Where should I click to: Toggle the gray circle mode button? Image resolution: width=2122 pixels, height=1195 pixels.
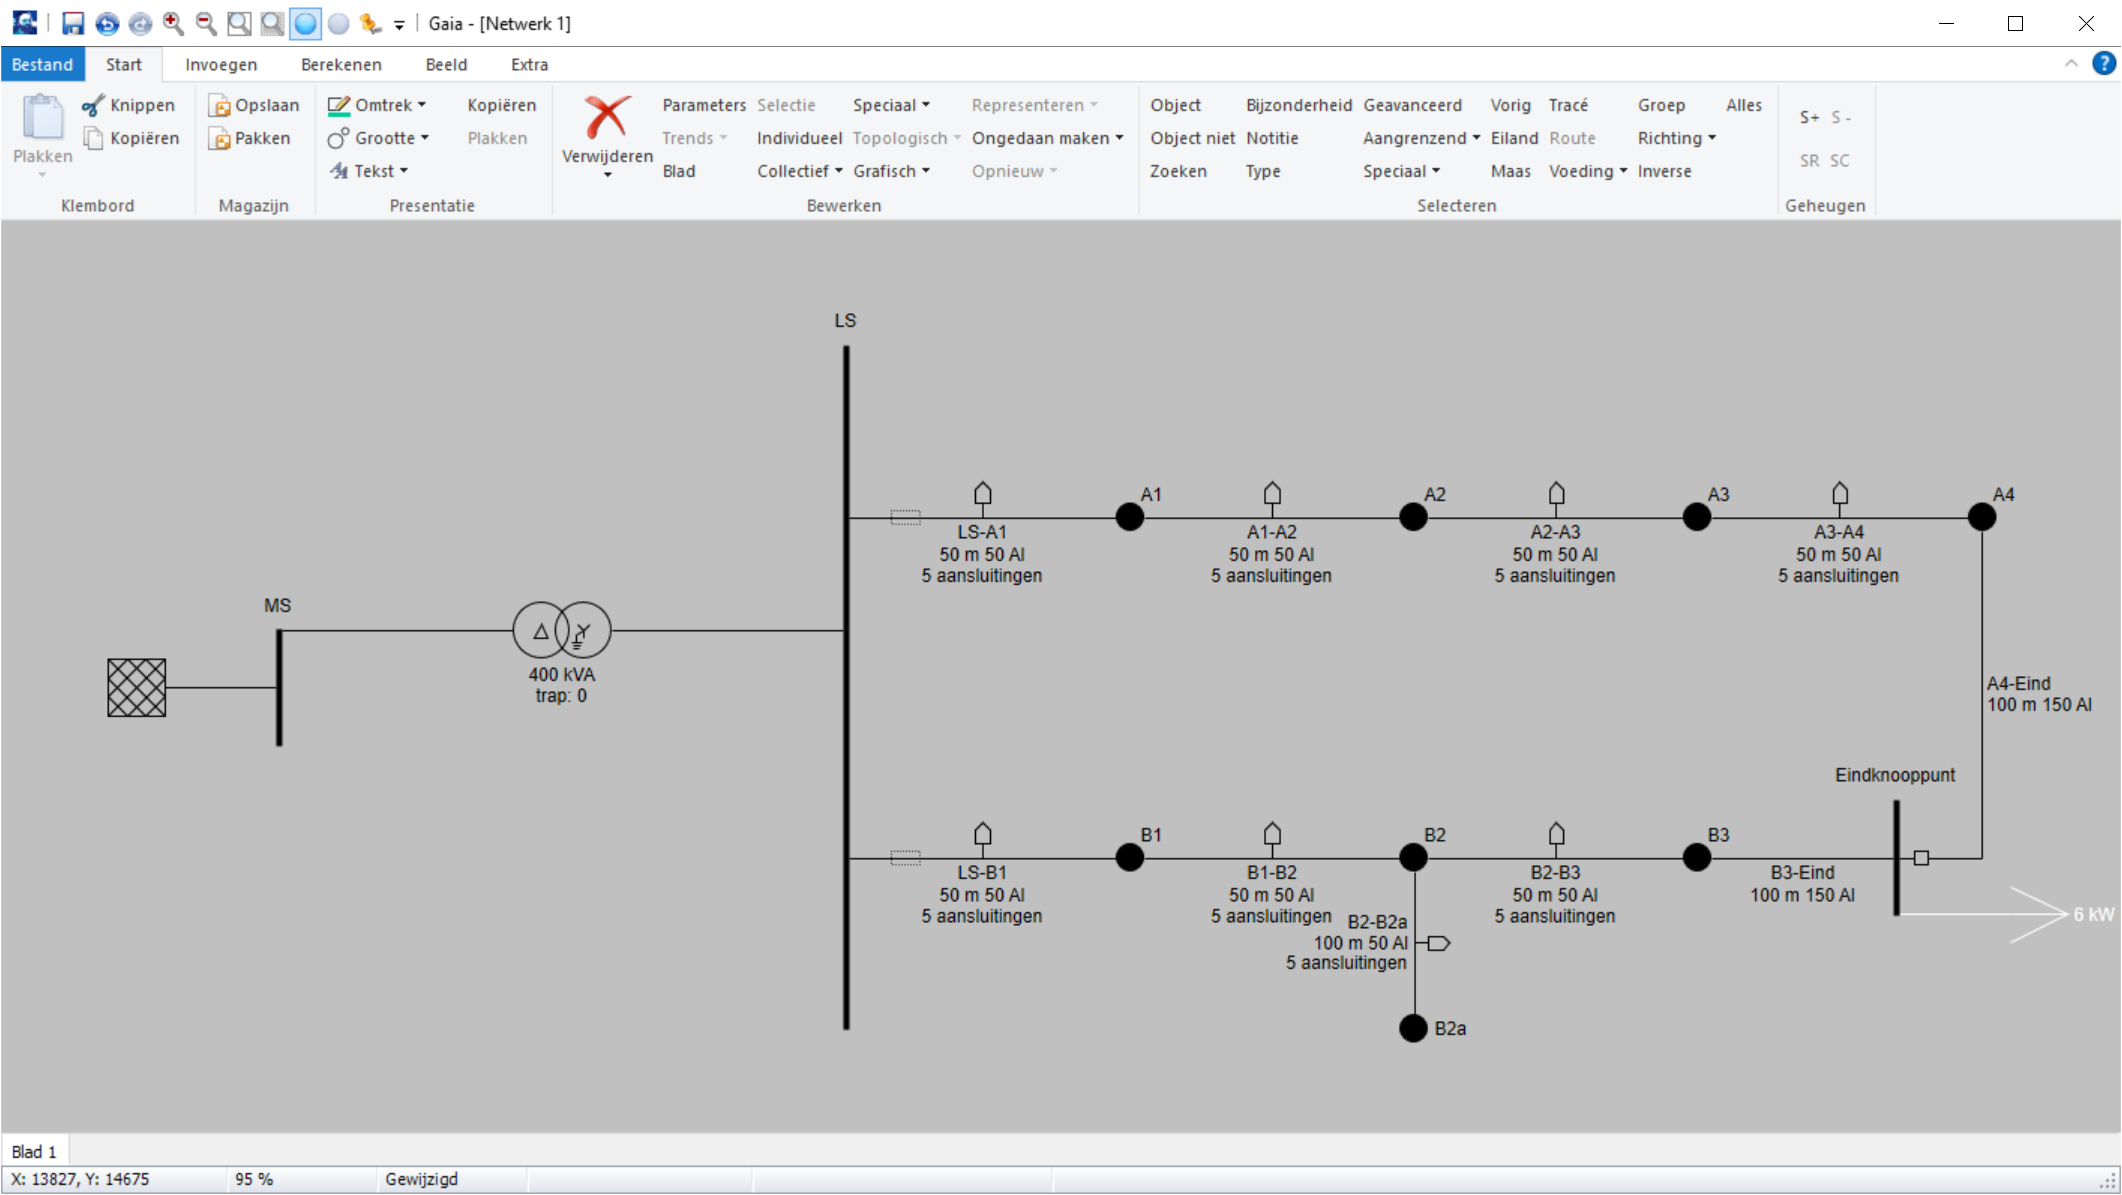339,23
